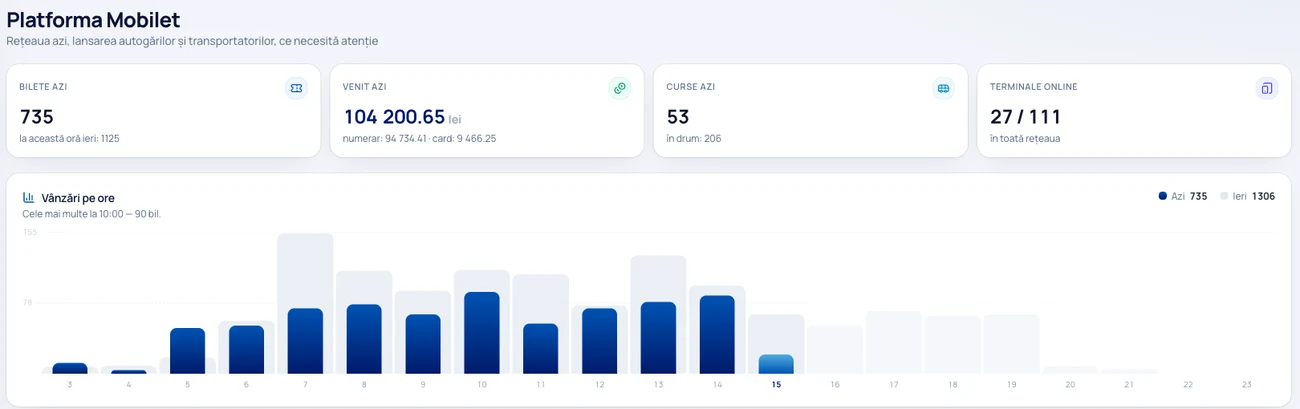Screen dimensions: 1300x409
Task: Click text 'Cele mai multe la 10:00 — 90 bil.'
Action: (91, 214)
